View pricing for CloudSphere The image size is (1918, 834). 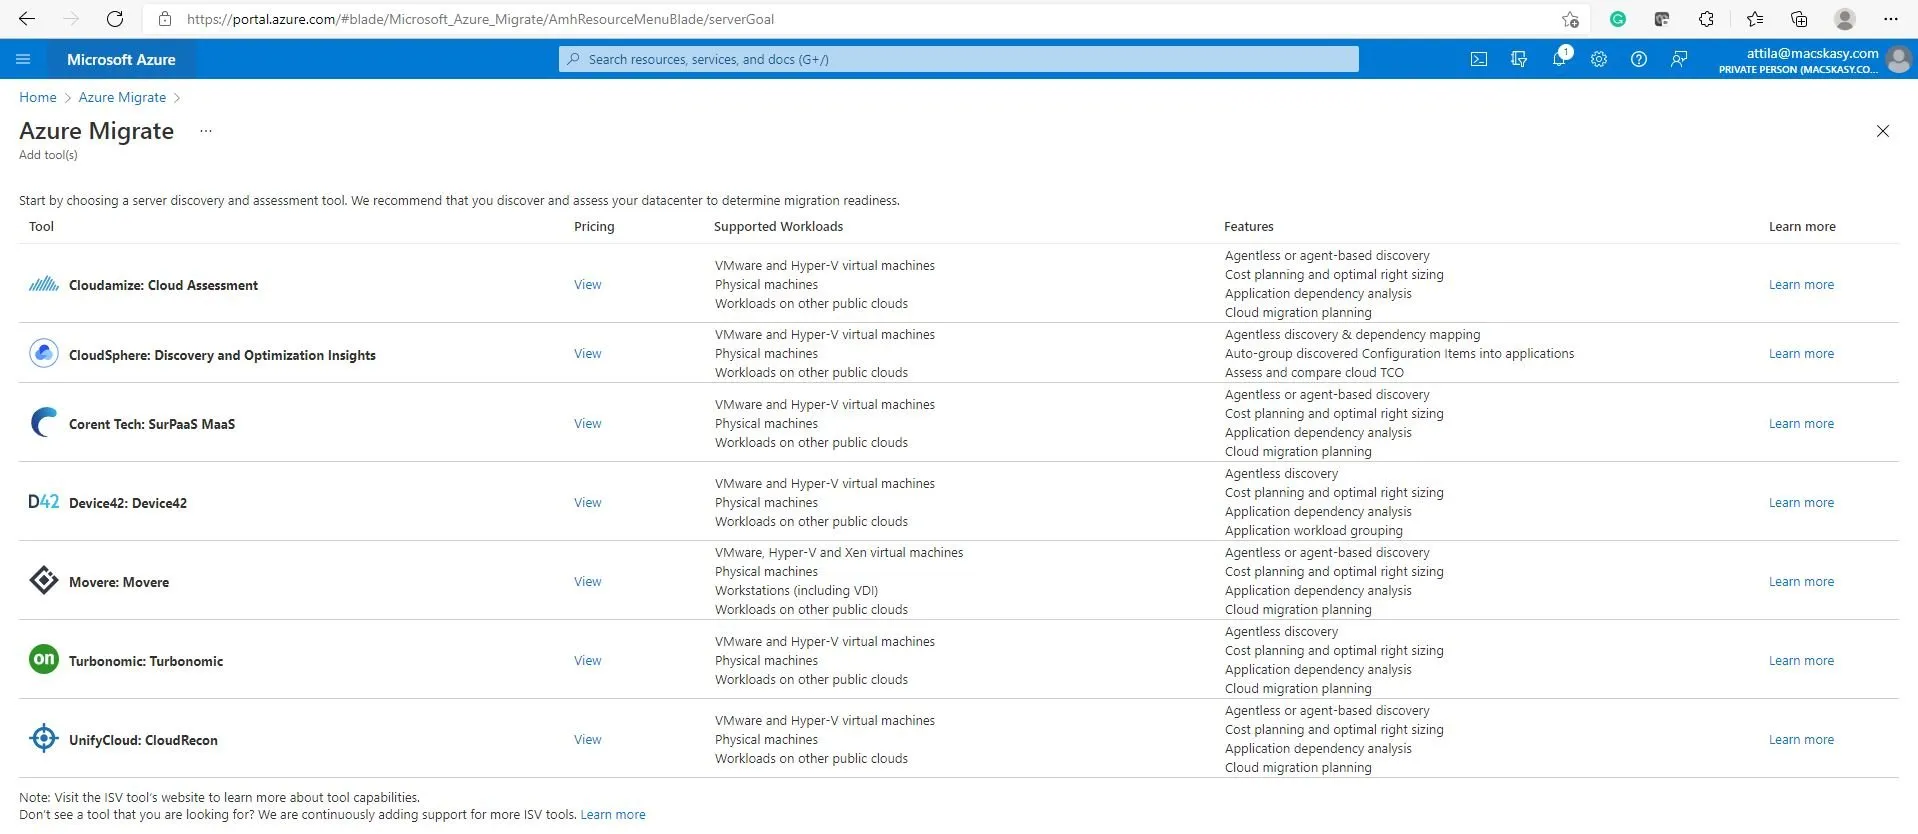pos(588,354)
